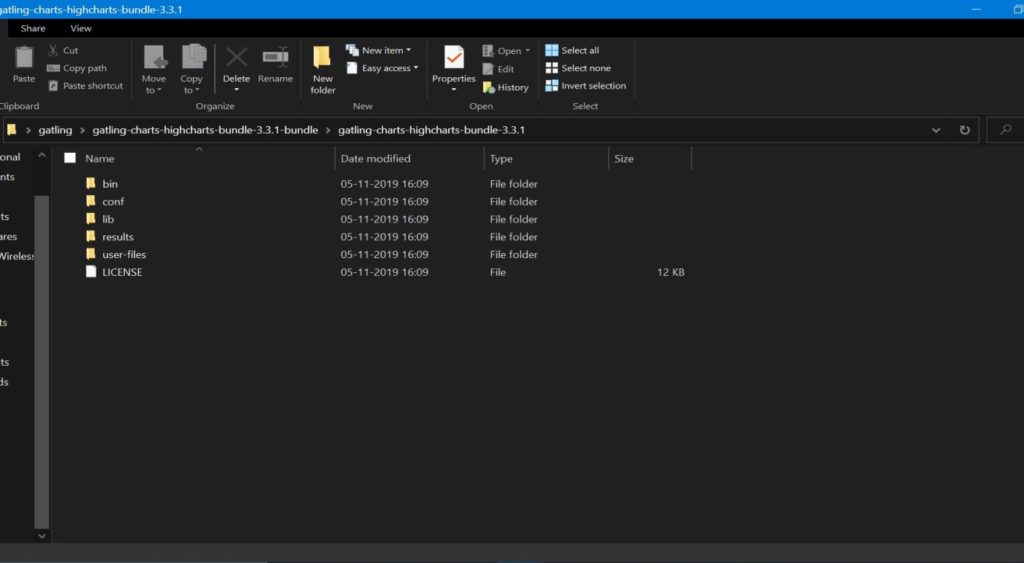This screenshot has width=1024, height=563.
Task: Click the Rename icon in Organize group
Action: [275, 58]
